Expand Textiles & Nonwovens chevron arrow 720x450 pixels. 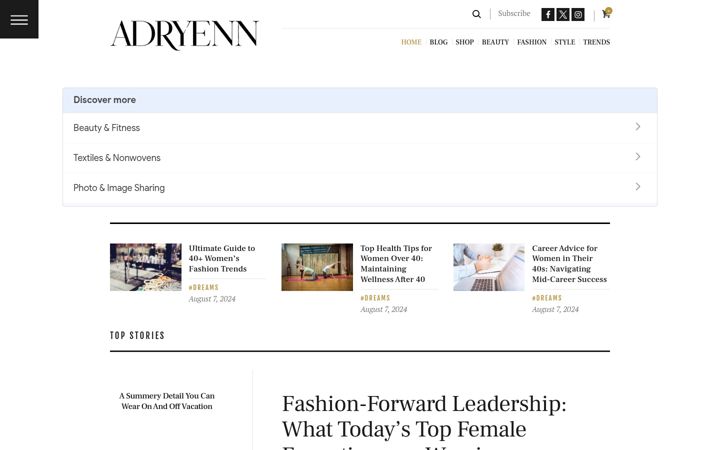pyautogui.click(x=638, y=157)
